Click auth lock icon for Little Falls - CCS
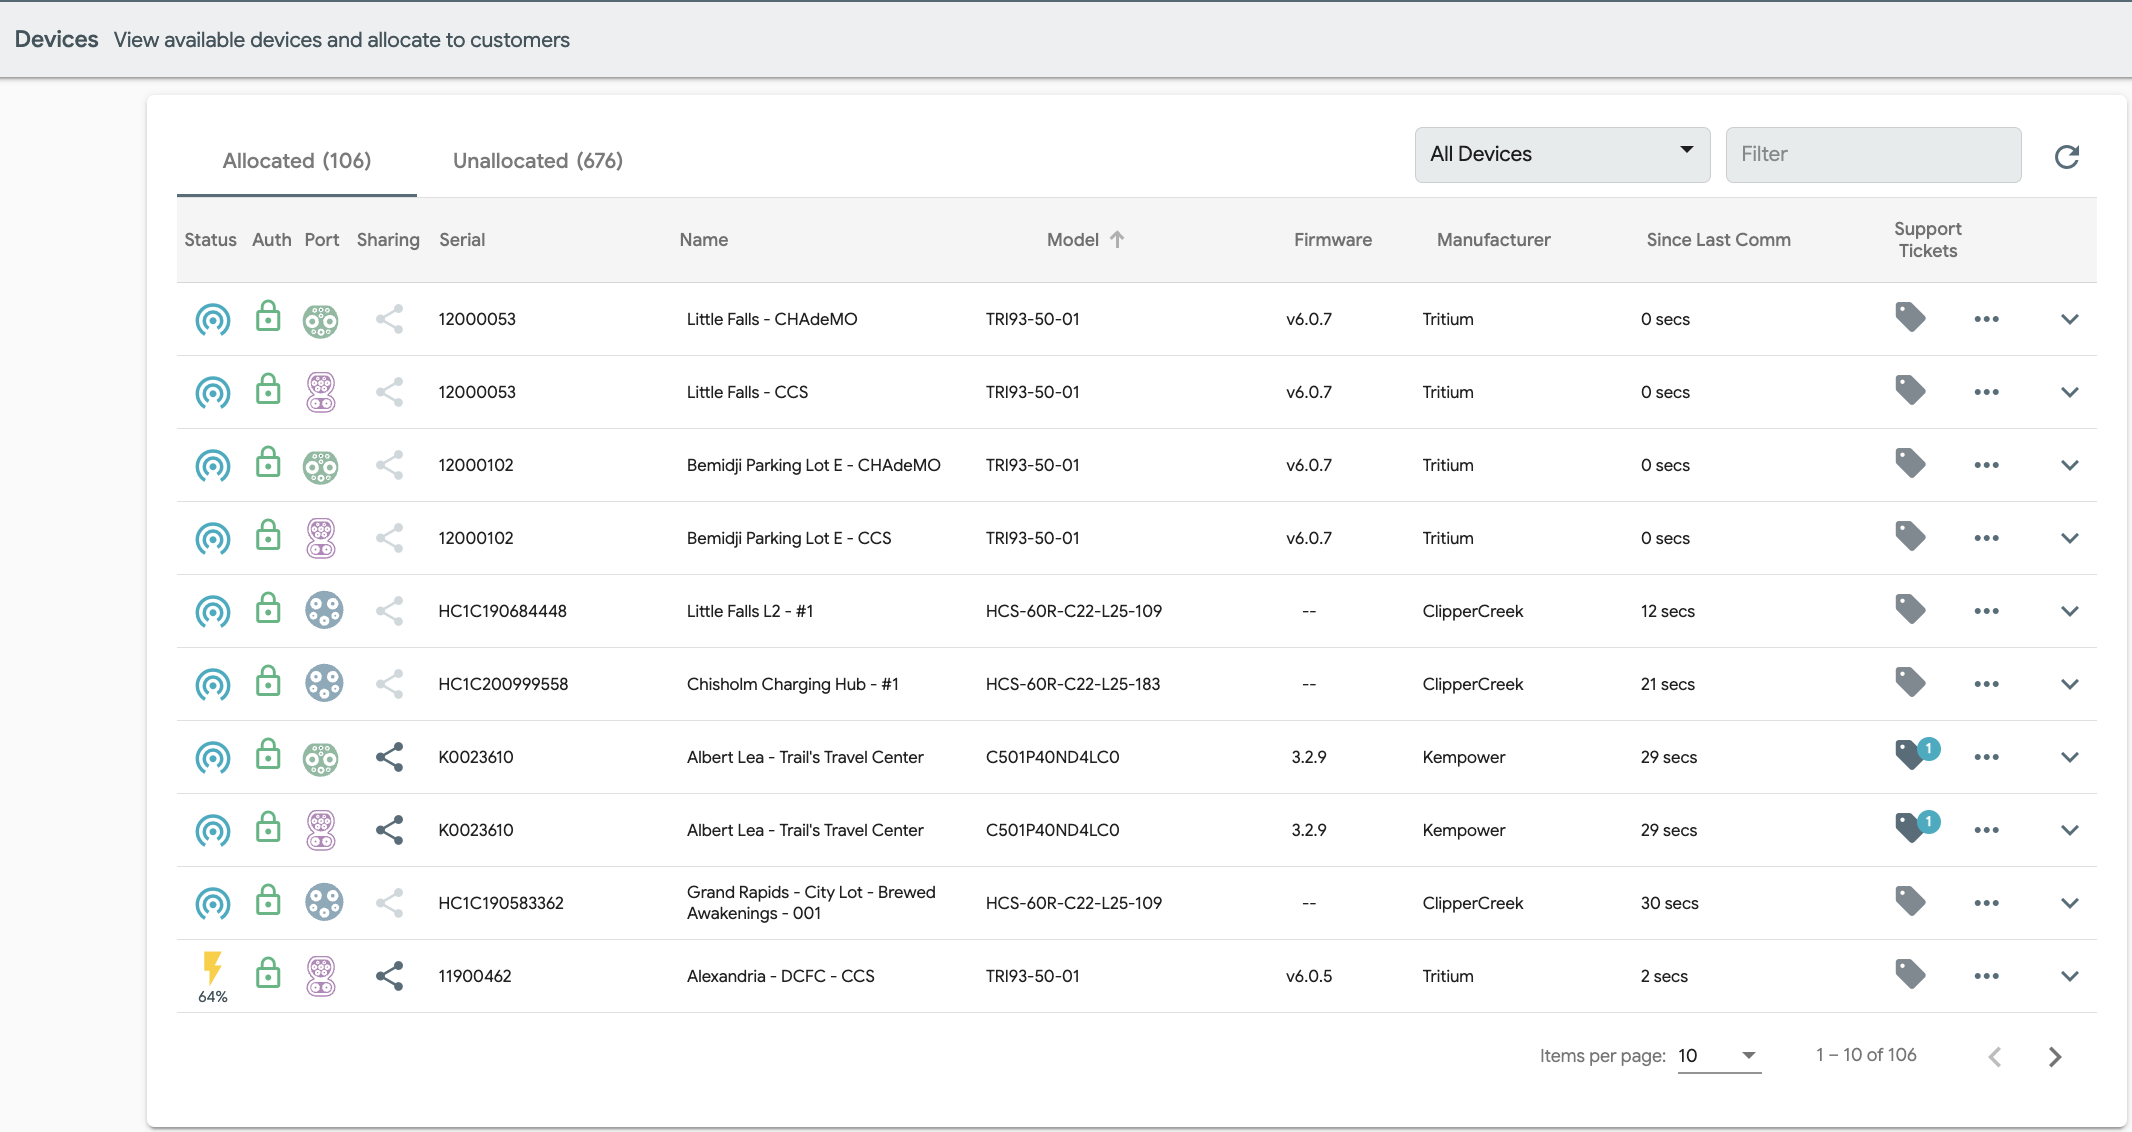Viewport: 2132px width, 1132px height. click(x=268, y=389)
